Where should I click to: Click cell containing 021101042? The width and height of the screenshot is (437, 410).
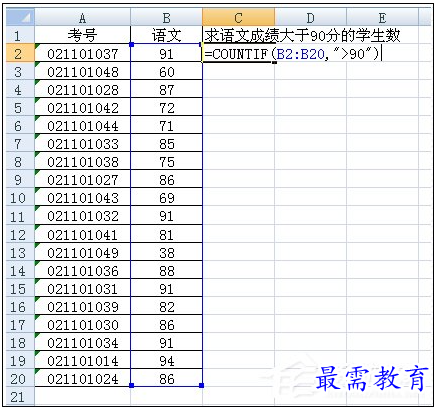[x=83, y=107]
